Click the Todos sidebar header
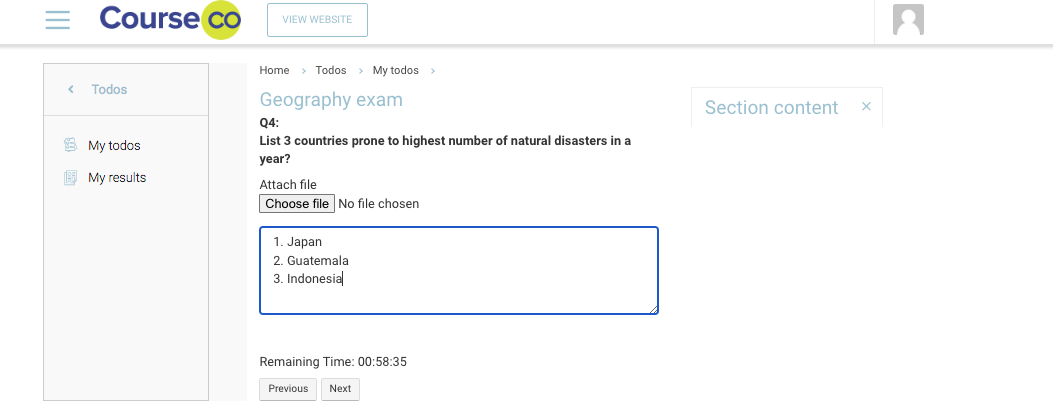Viewport: 1053px width, 409px height. point(109,90)
